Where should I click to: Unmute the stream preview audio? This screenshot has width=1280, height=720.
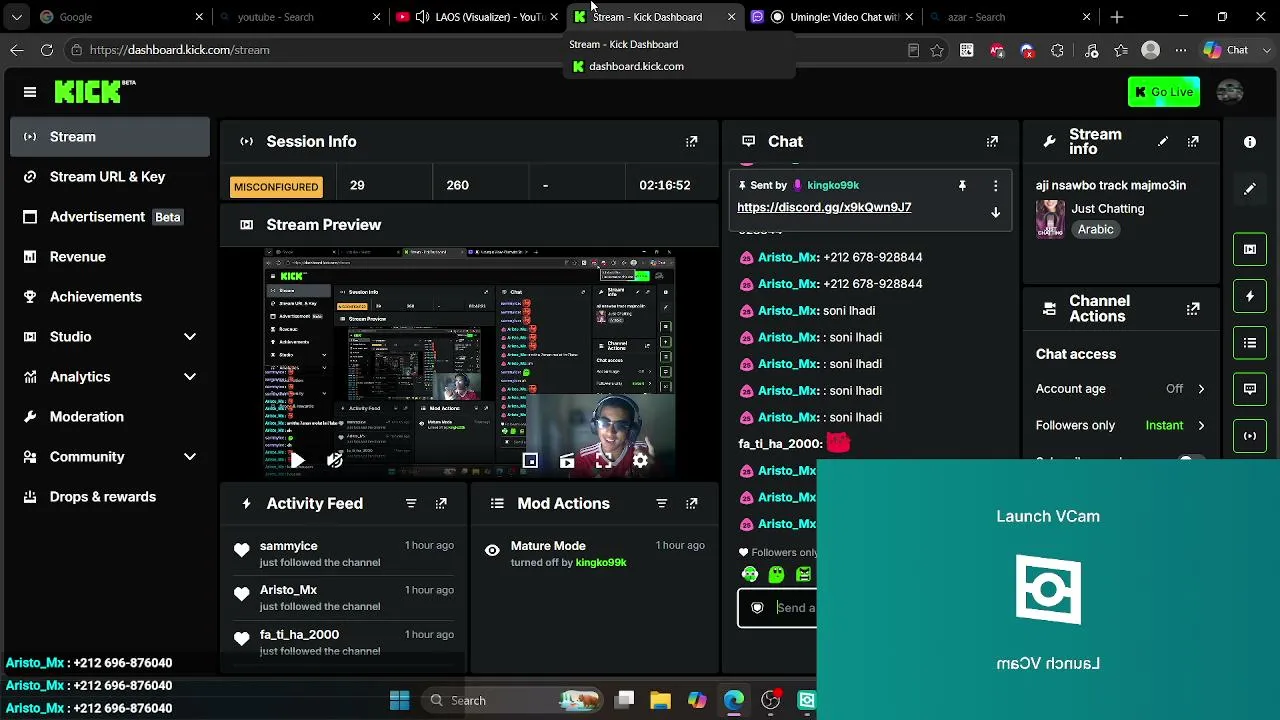click(x=334, y=460)
